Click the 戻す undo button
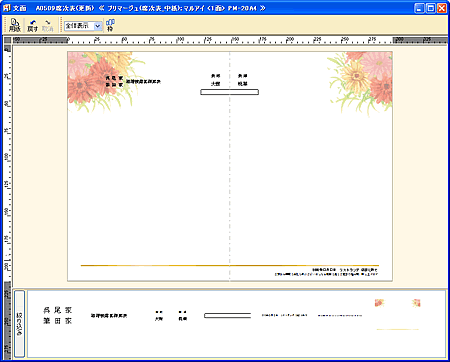450x362 pixels. pyautogui.click(x=32, y=25)
